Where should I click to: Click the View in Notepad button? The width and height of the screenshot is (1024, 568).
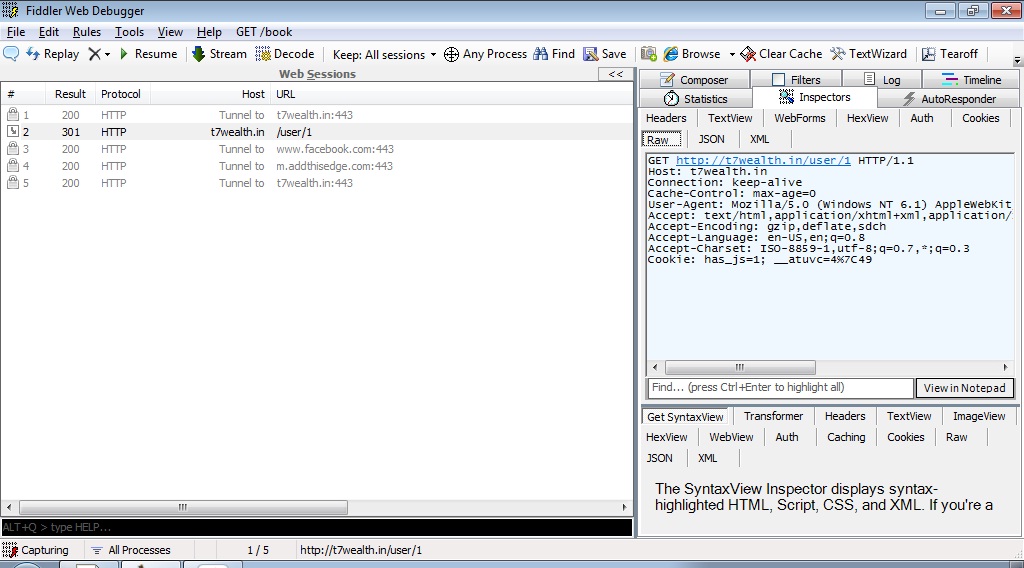(964, 388)
